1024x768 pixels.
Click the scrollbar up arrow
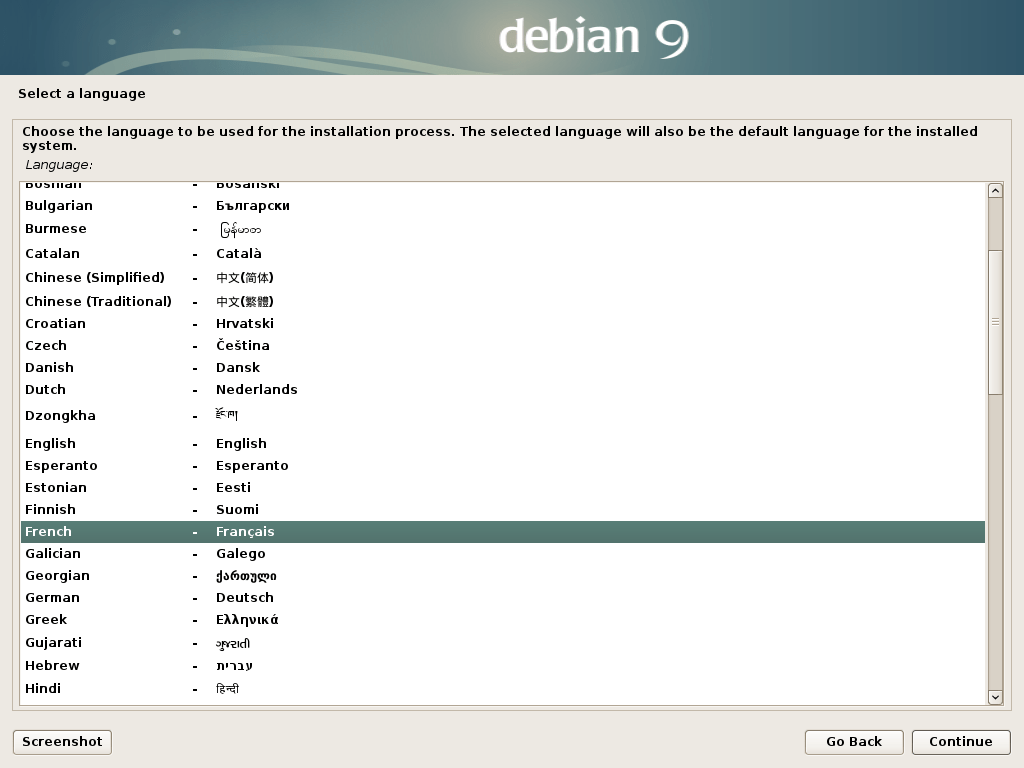point(995,191)
